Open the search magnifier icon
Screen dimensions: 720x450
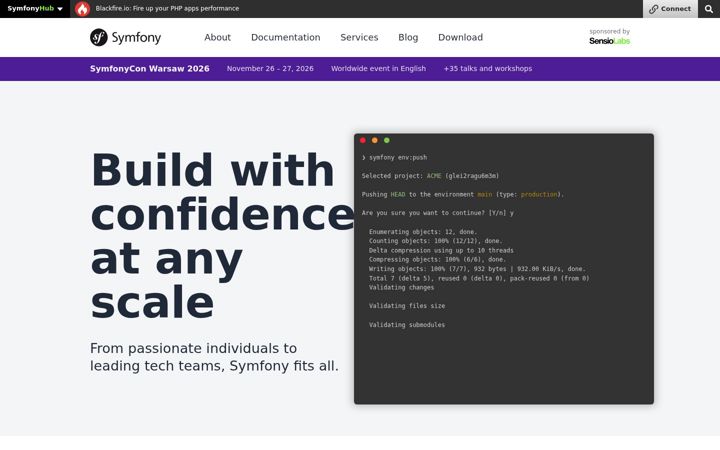point(709,9)
